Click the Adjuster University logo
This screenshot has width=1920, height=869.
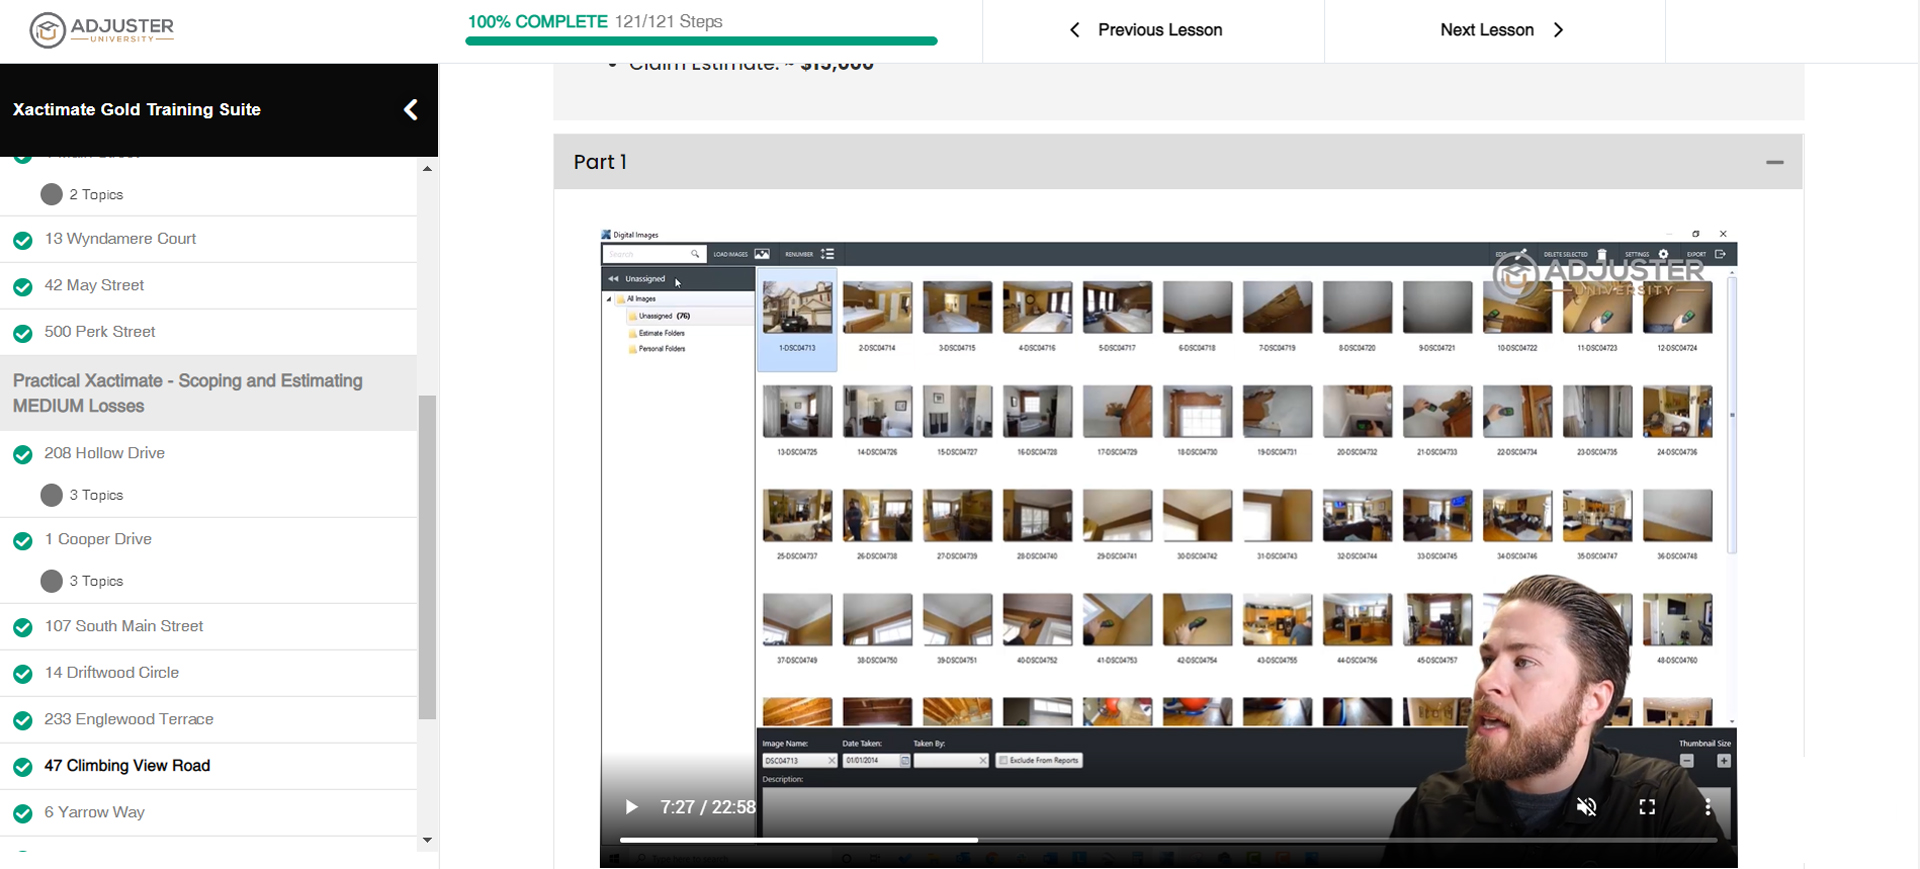click(102, 30)
